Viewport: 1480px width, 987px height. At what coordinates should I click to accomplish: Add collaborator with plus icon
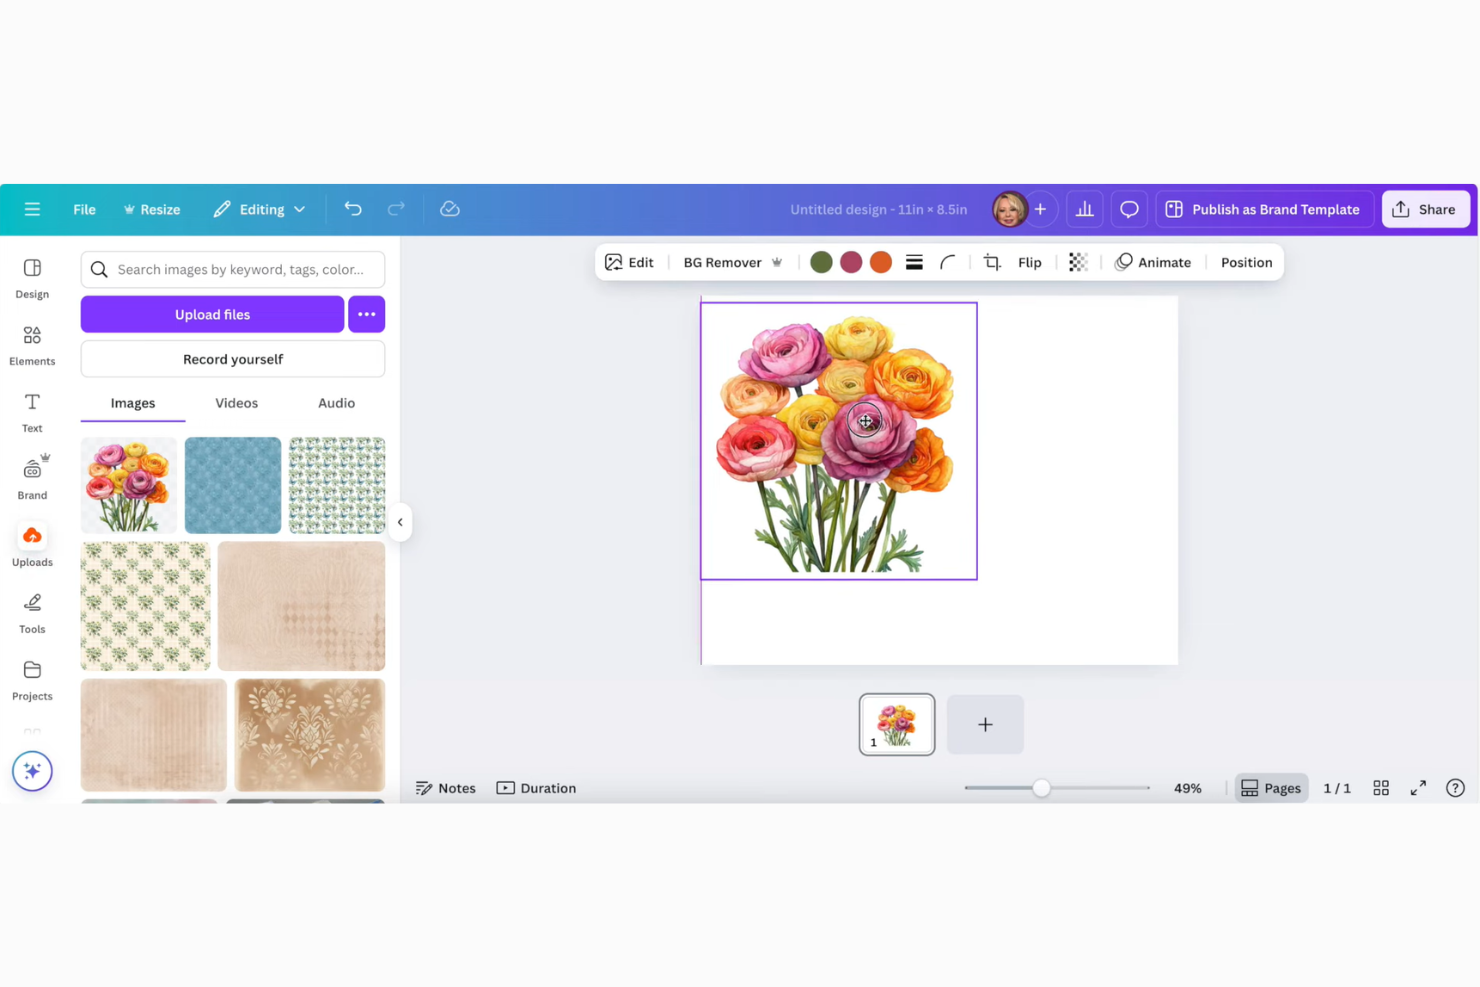[1040, 209]
